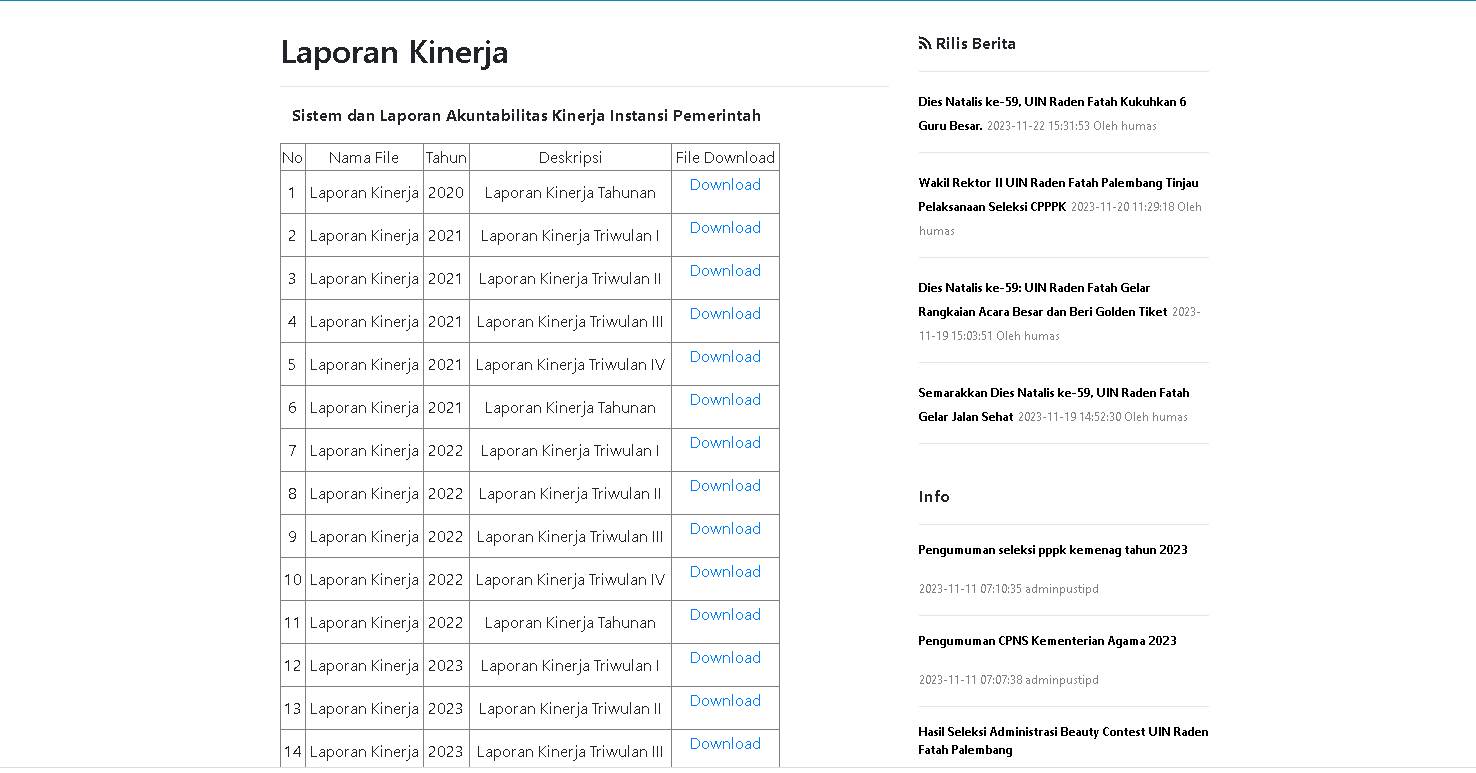Download the 2022 Triwulan I report
1476x773 pixels.
[x=725, y=443]
